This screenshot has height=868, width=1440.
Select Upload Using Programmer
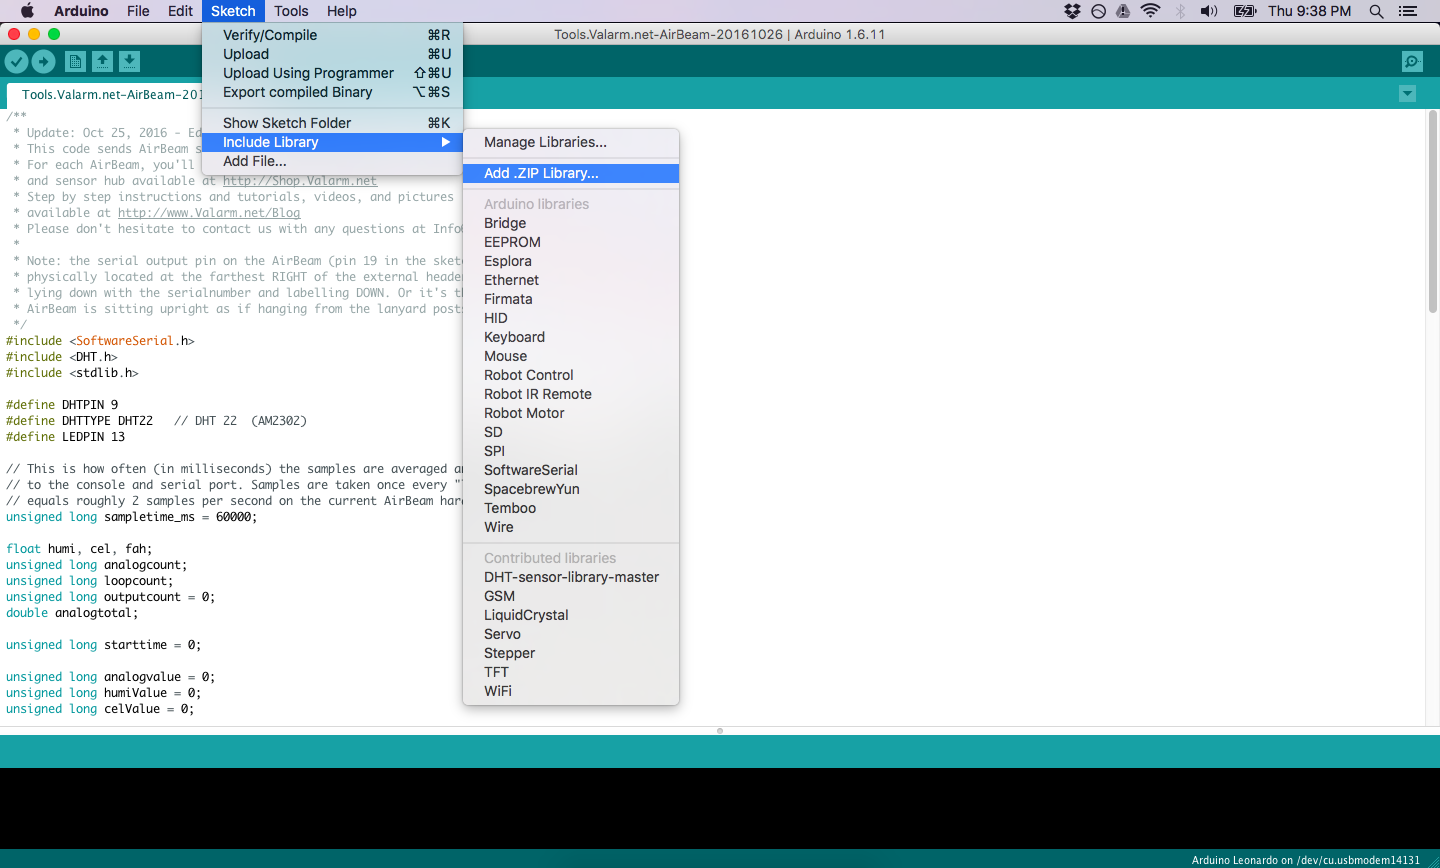(332, 73)
